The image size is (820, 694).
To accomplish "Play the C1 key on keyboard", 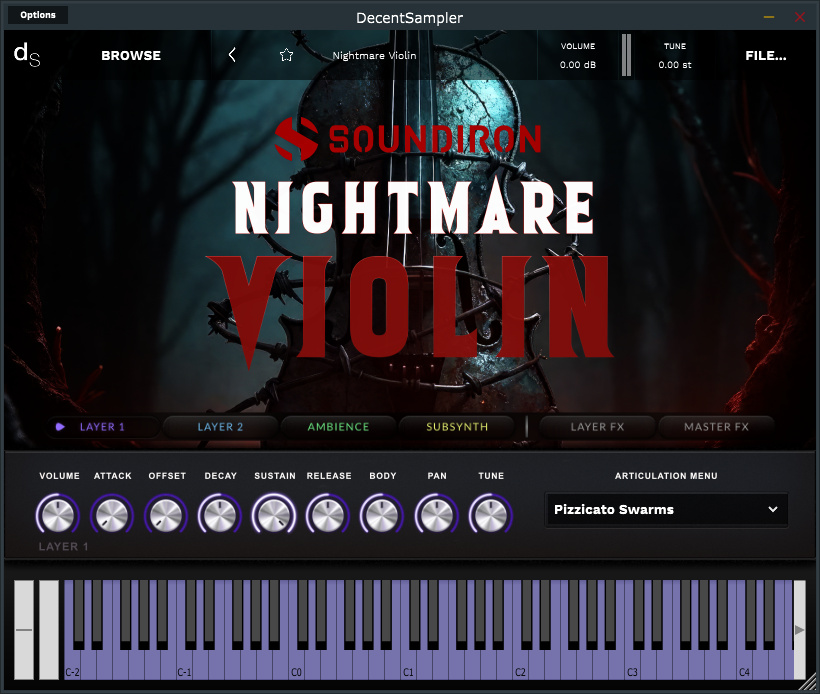I will 408,664.
